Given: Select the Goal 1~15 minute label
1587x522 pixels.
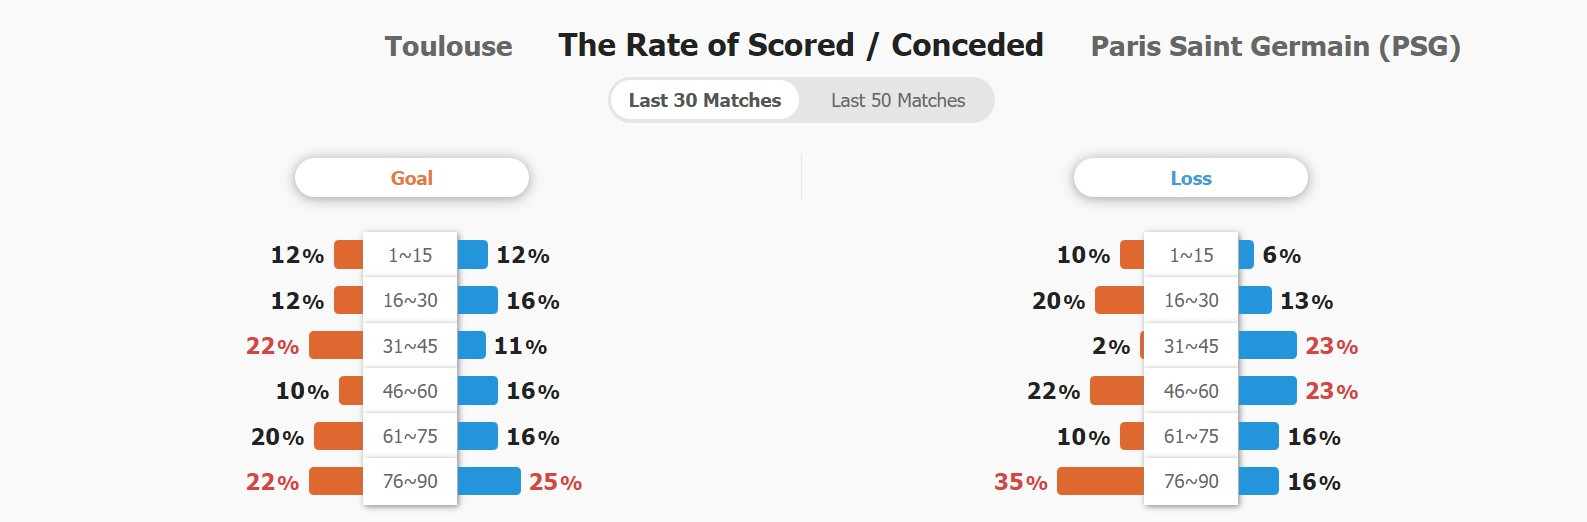Looking at the screenshot, I should (410, 255).
